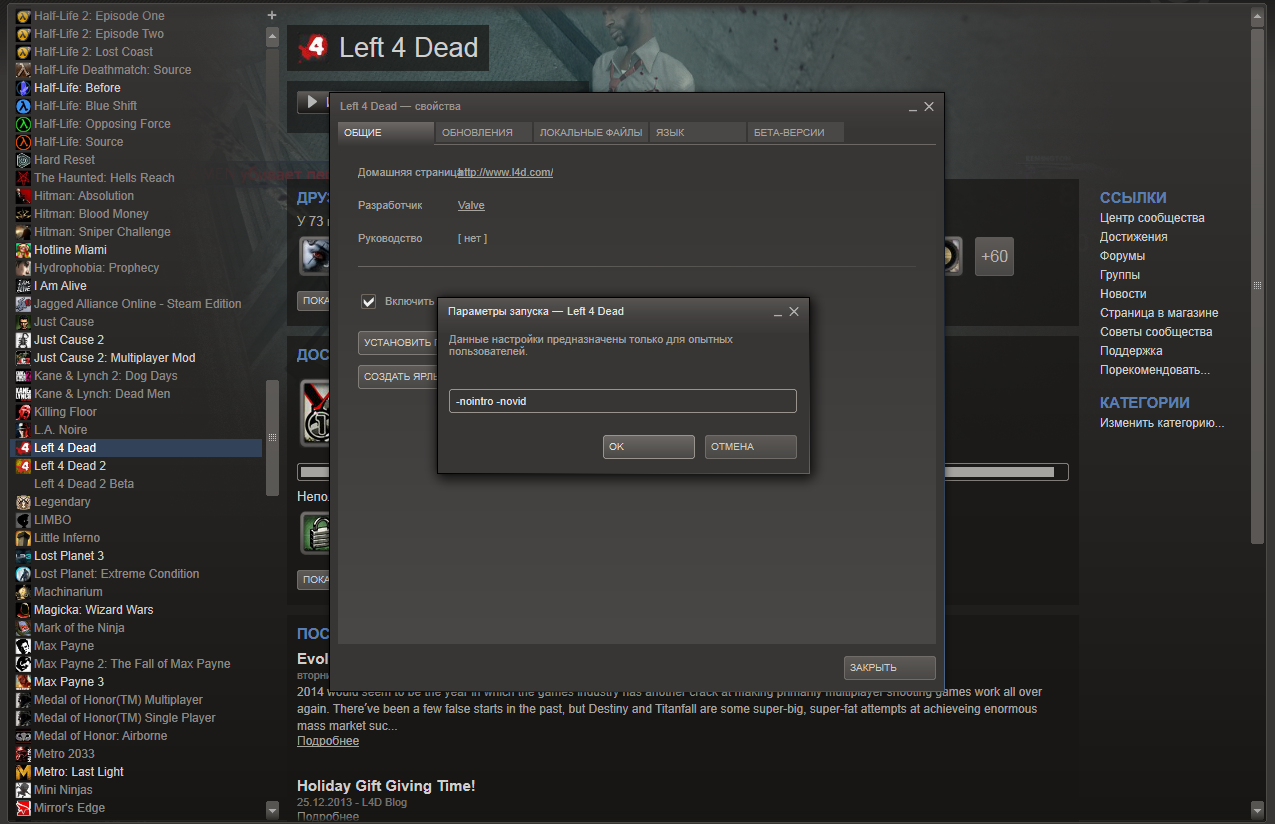
Task: Open the l4d.com homepage link
Action: pyautogui.click(x=506, y=172)
